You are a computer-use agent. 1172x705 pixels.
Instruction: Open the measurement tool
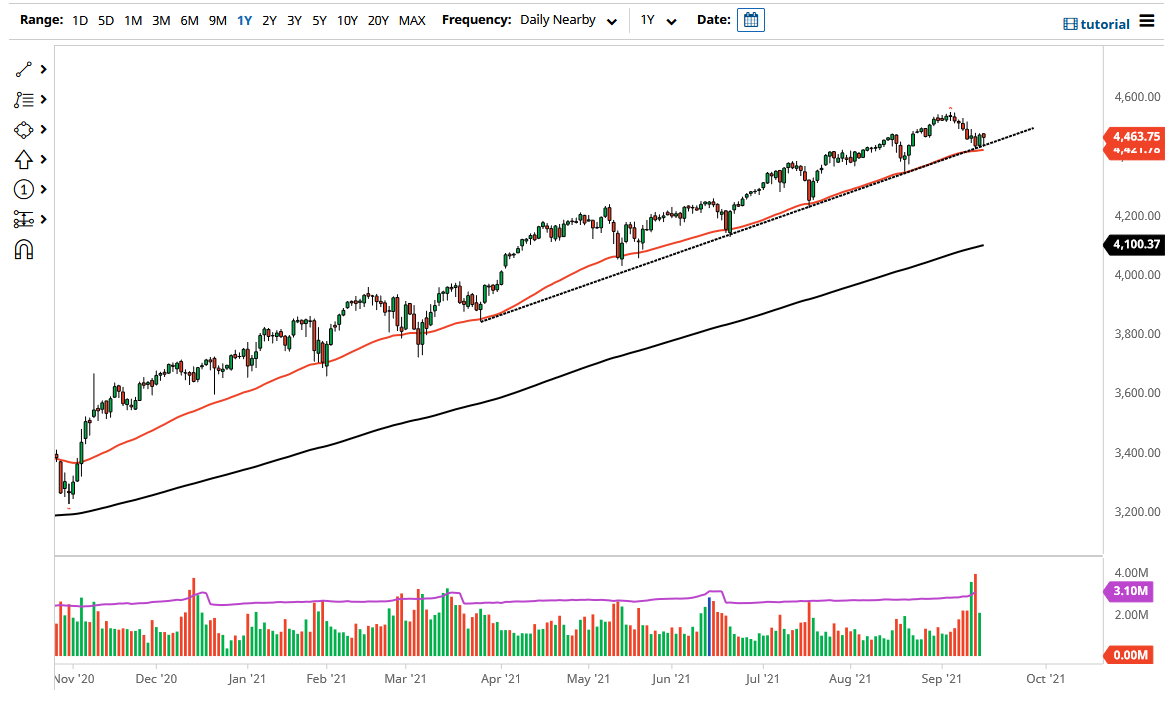pyautogui.click(x=22, y=219)
